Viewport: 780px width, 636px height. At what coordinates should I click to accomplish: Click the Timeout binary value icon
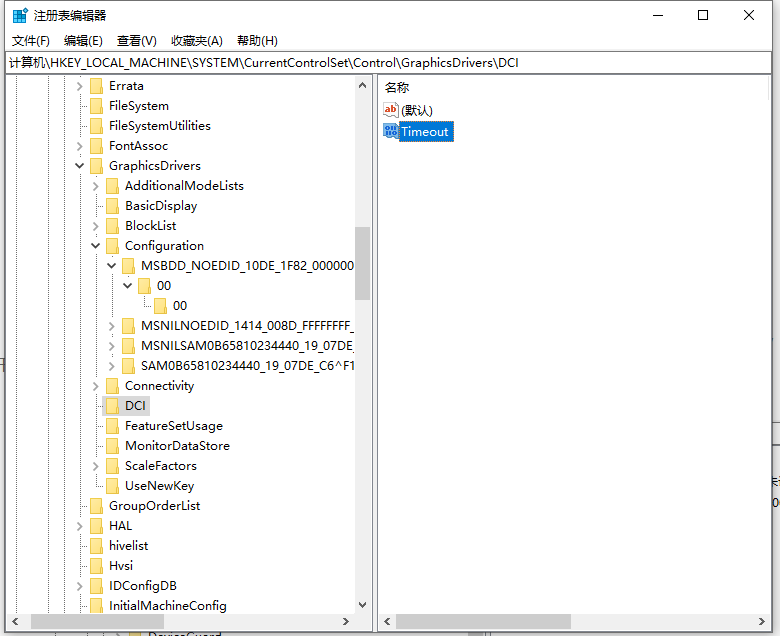[x=390, y=131]
